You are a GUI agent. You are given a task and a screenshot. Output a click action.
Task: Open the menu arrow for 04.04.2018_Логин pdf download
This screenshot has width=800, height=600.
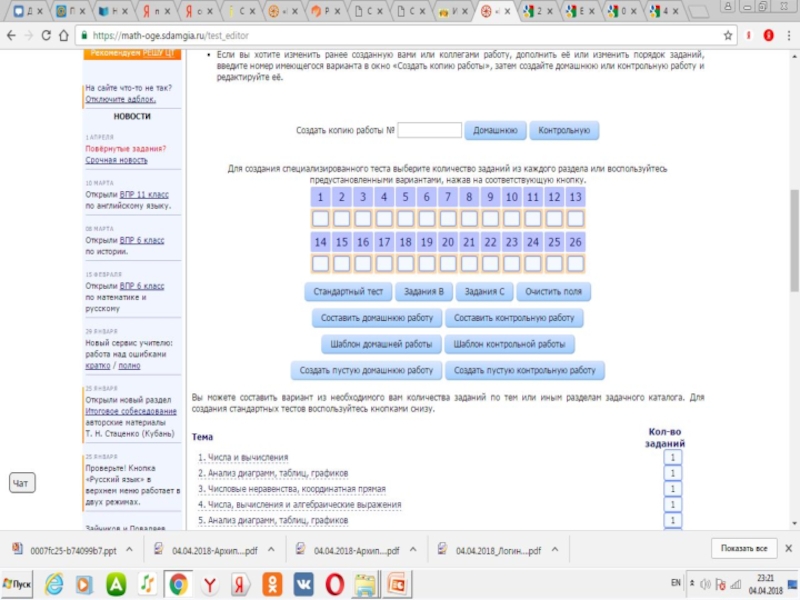pos(555,549)
